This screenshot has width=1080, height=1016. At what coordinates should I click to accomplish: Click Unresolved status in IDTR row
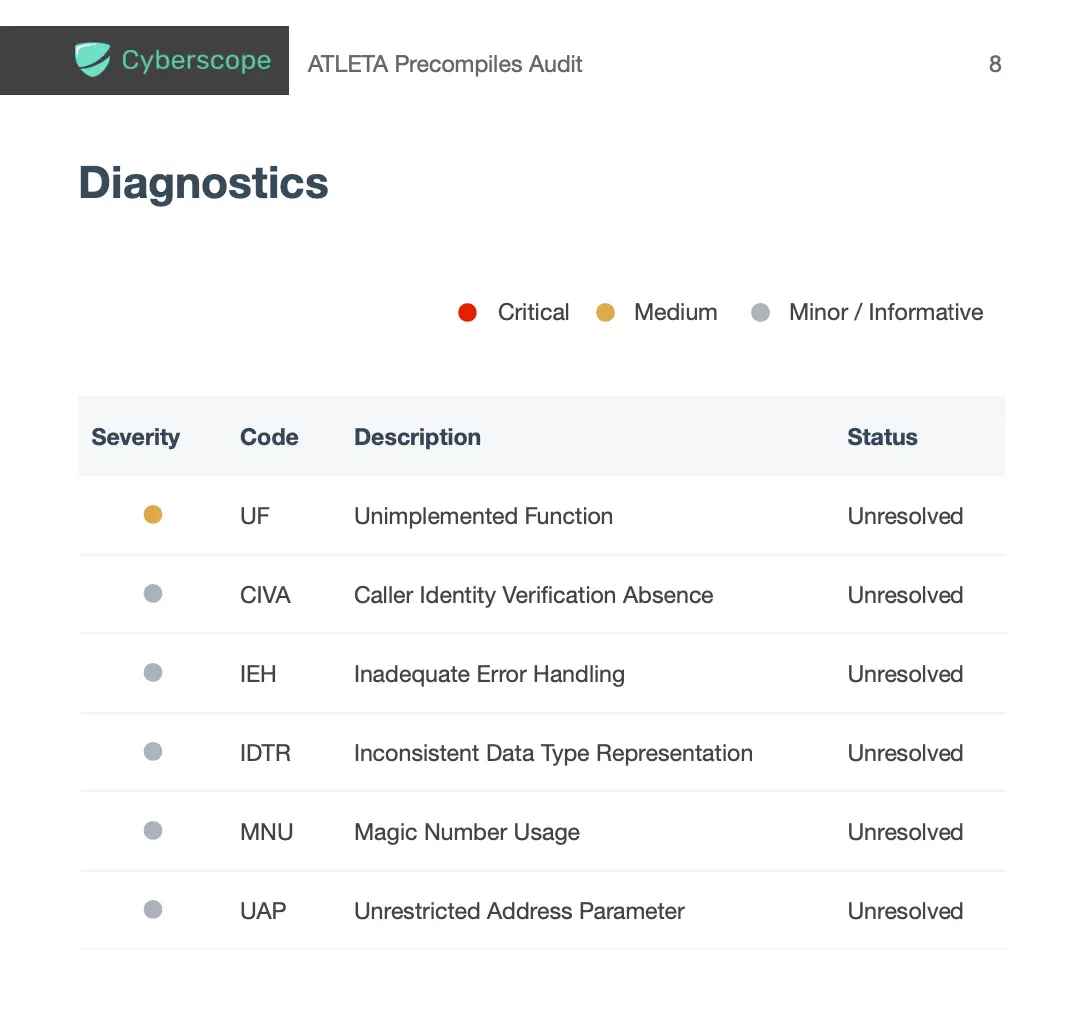(905, 753)
